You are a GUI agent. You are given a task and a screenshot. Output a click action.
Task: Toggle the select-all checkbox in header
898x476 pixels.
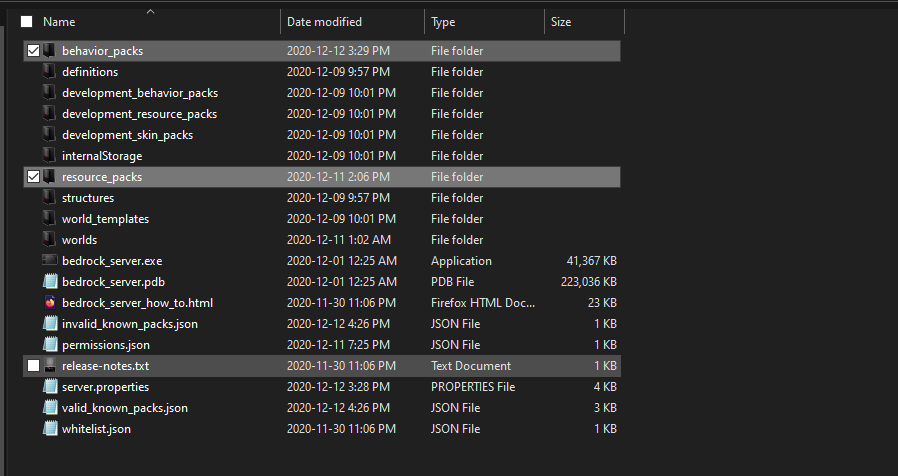[x=27, y=22]
